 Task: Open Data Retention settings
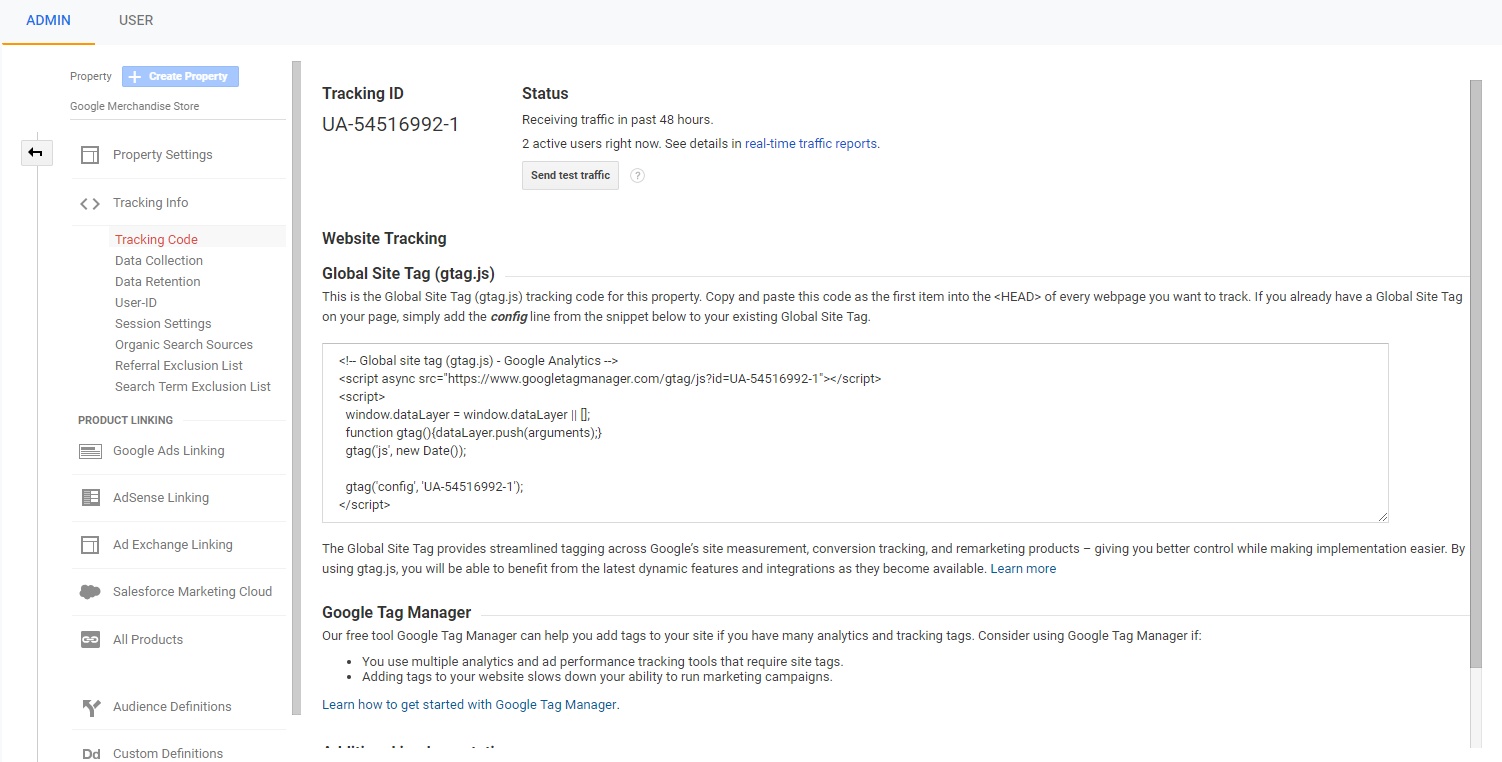(158, 282)
